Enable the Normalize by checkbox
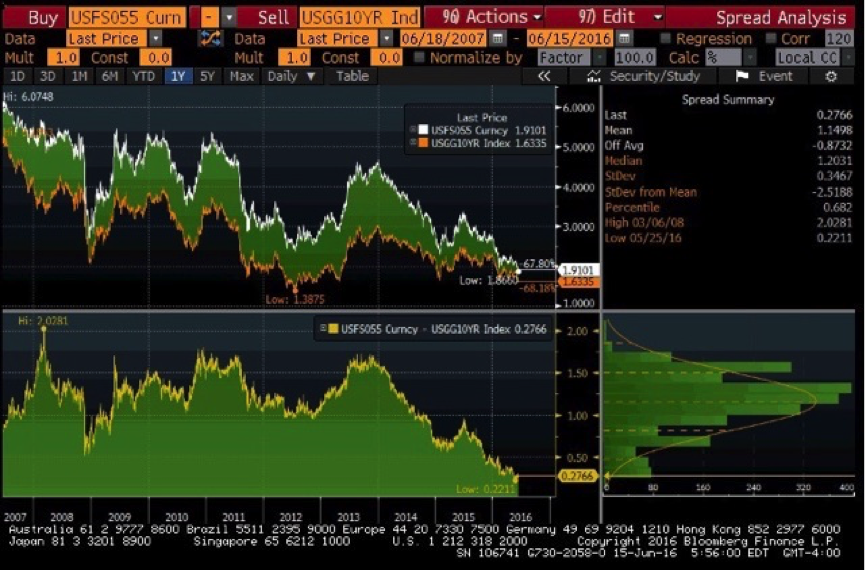Viewport: 865px width, 570px height. pos(419,57)
